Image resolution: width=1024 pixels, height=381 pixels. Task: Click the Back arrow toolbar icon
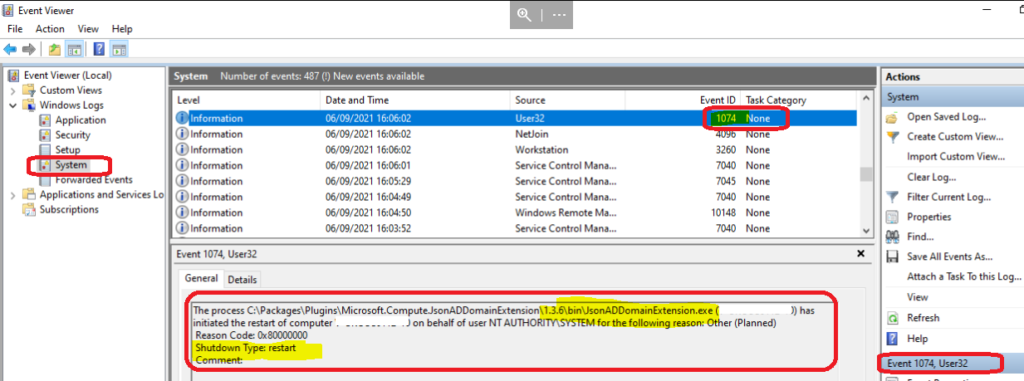[10, 49]
